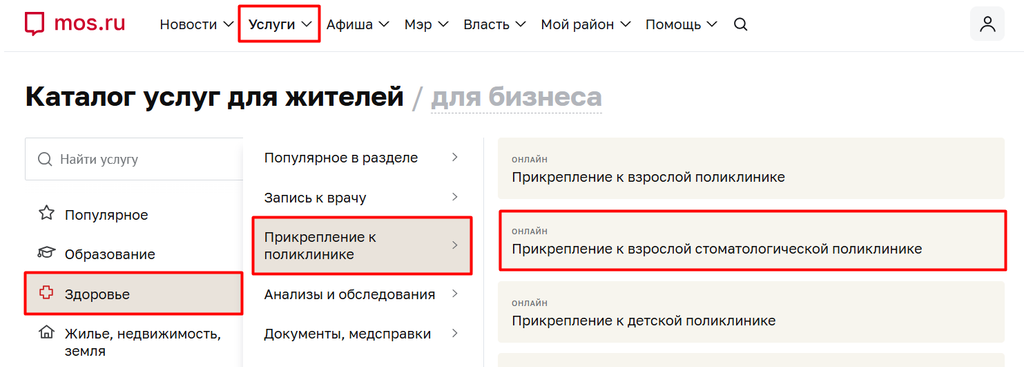The image size is (1024, 367).
Task: Expand the Мой район menu
Action: click(586, 25)
